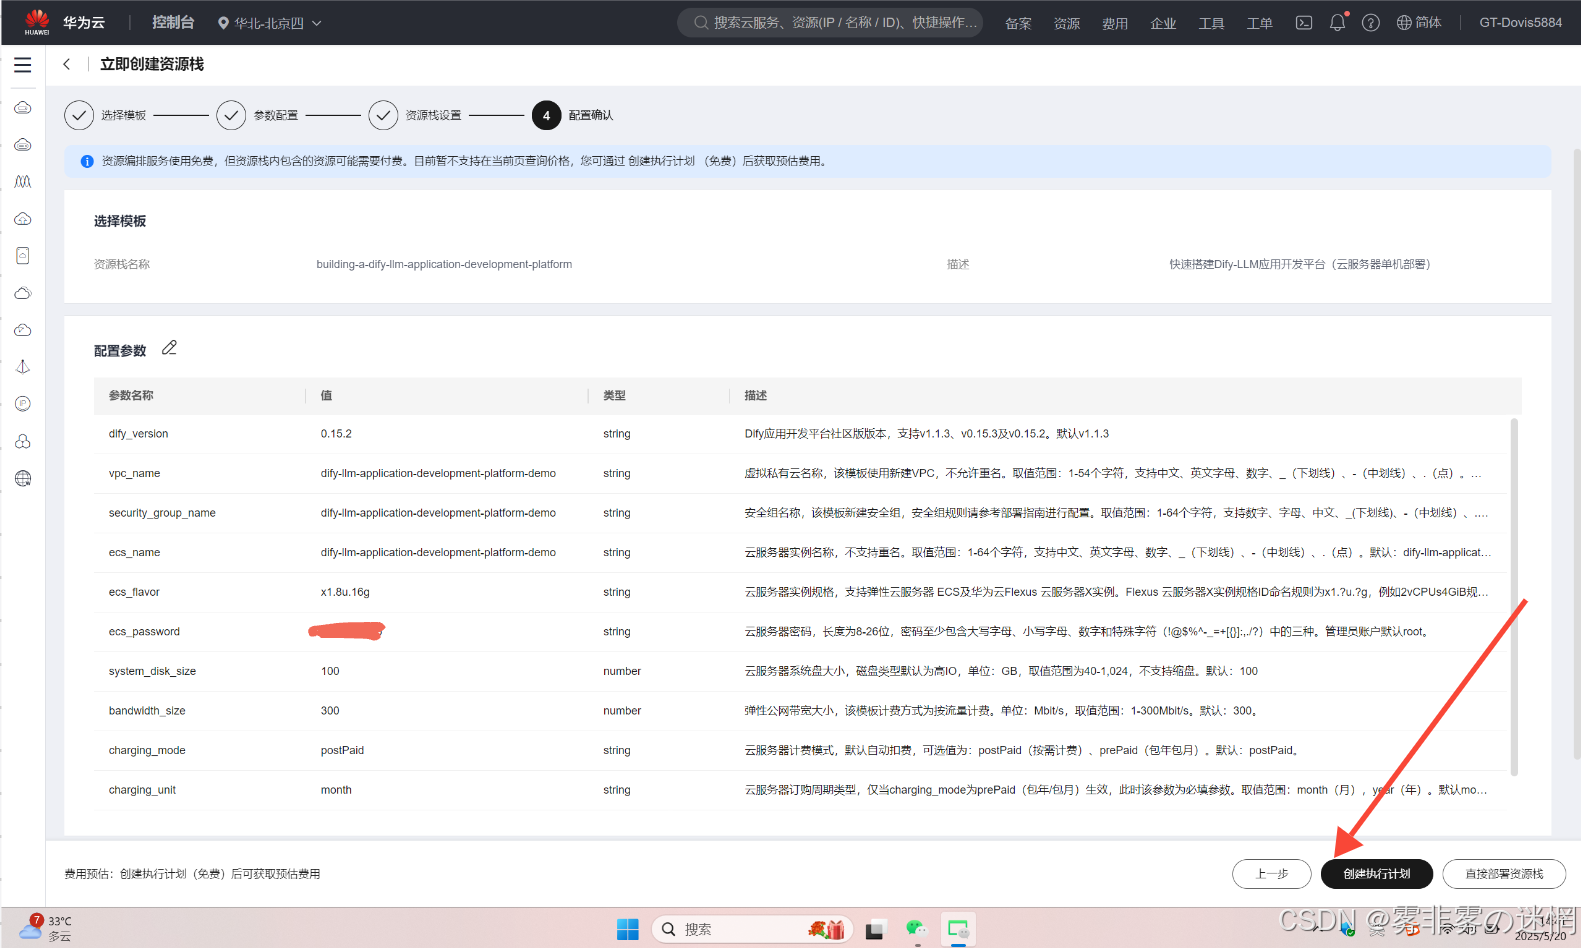Open the Windows Start button

(628, 929)
